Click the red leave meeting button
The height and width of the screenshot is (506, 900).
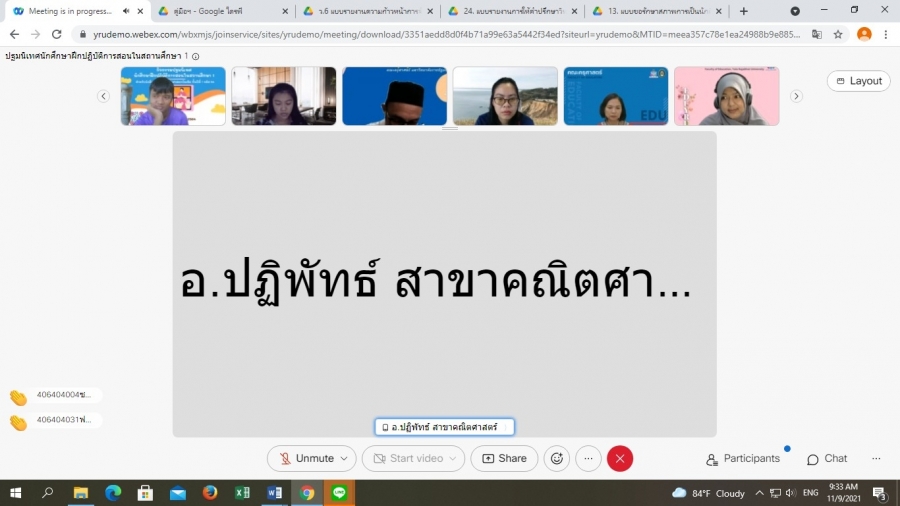(620, 459)
